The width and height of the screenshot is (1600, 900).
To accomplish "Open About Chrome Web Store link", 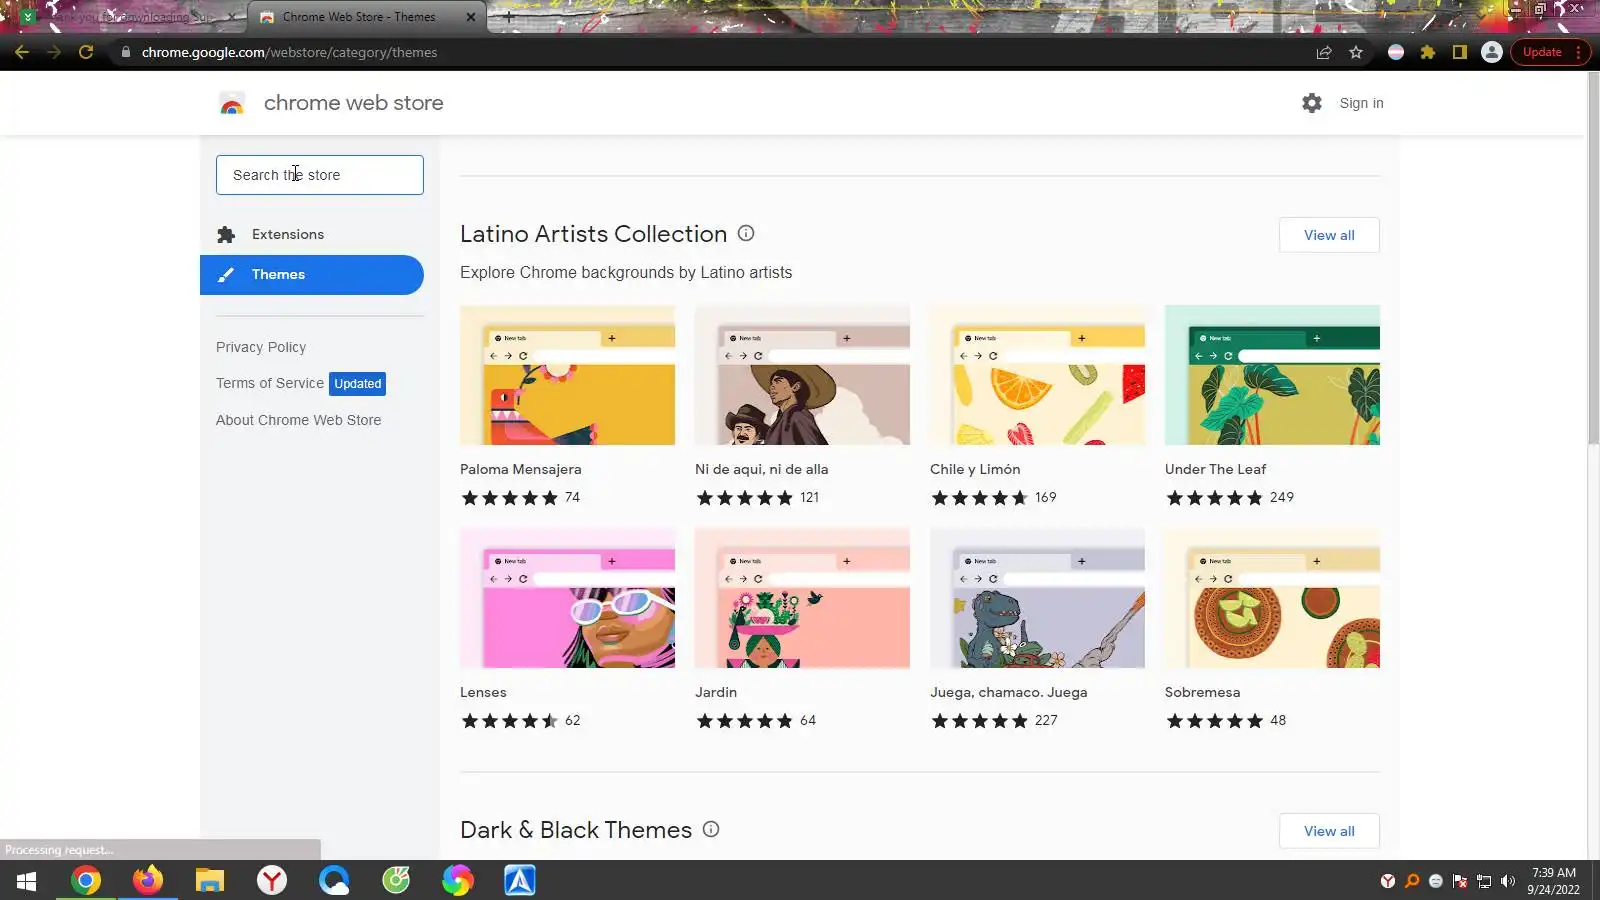I will point(298,420).
